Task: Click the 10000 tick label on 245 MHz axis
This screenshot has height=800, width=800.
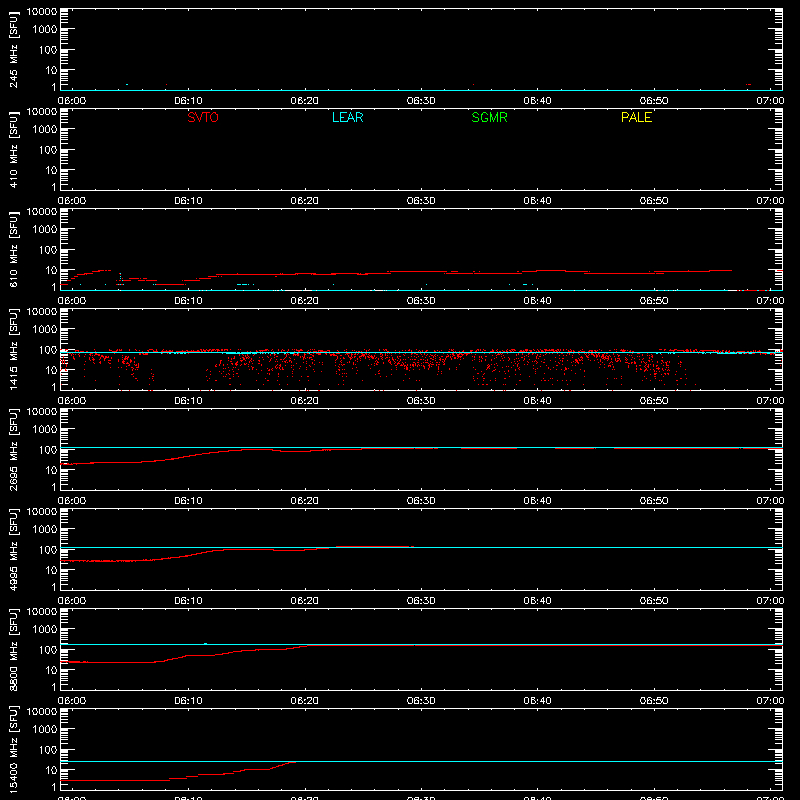Action: (x=42, y=12)
